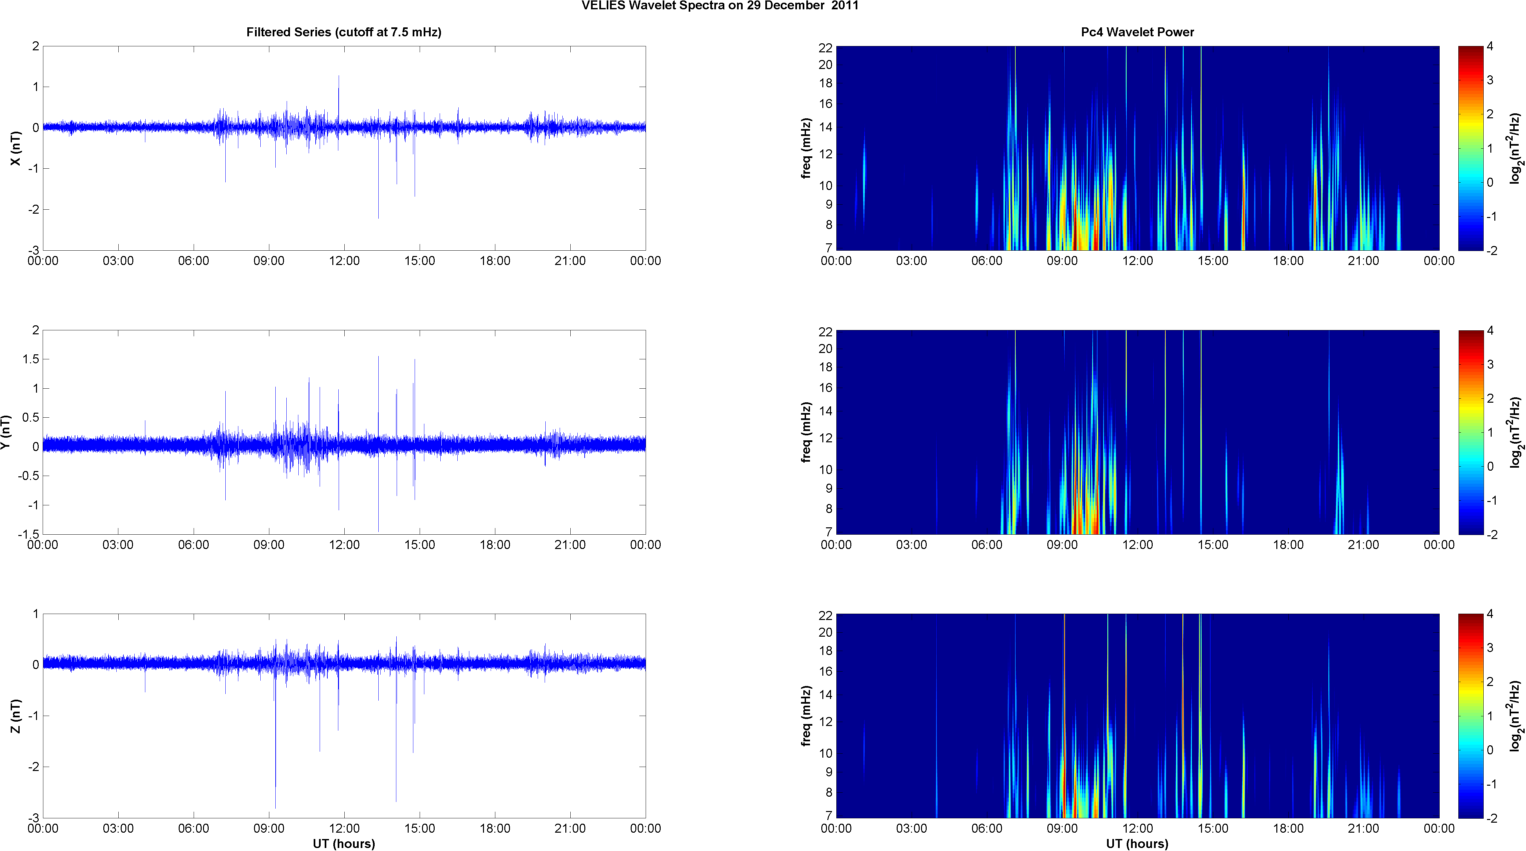Click inside the top Pc4 wavelet spectrogram
The image size is (1526, 851).
(1137, 148)
